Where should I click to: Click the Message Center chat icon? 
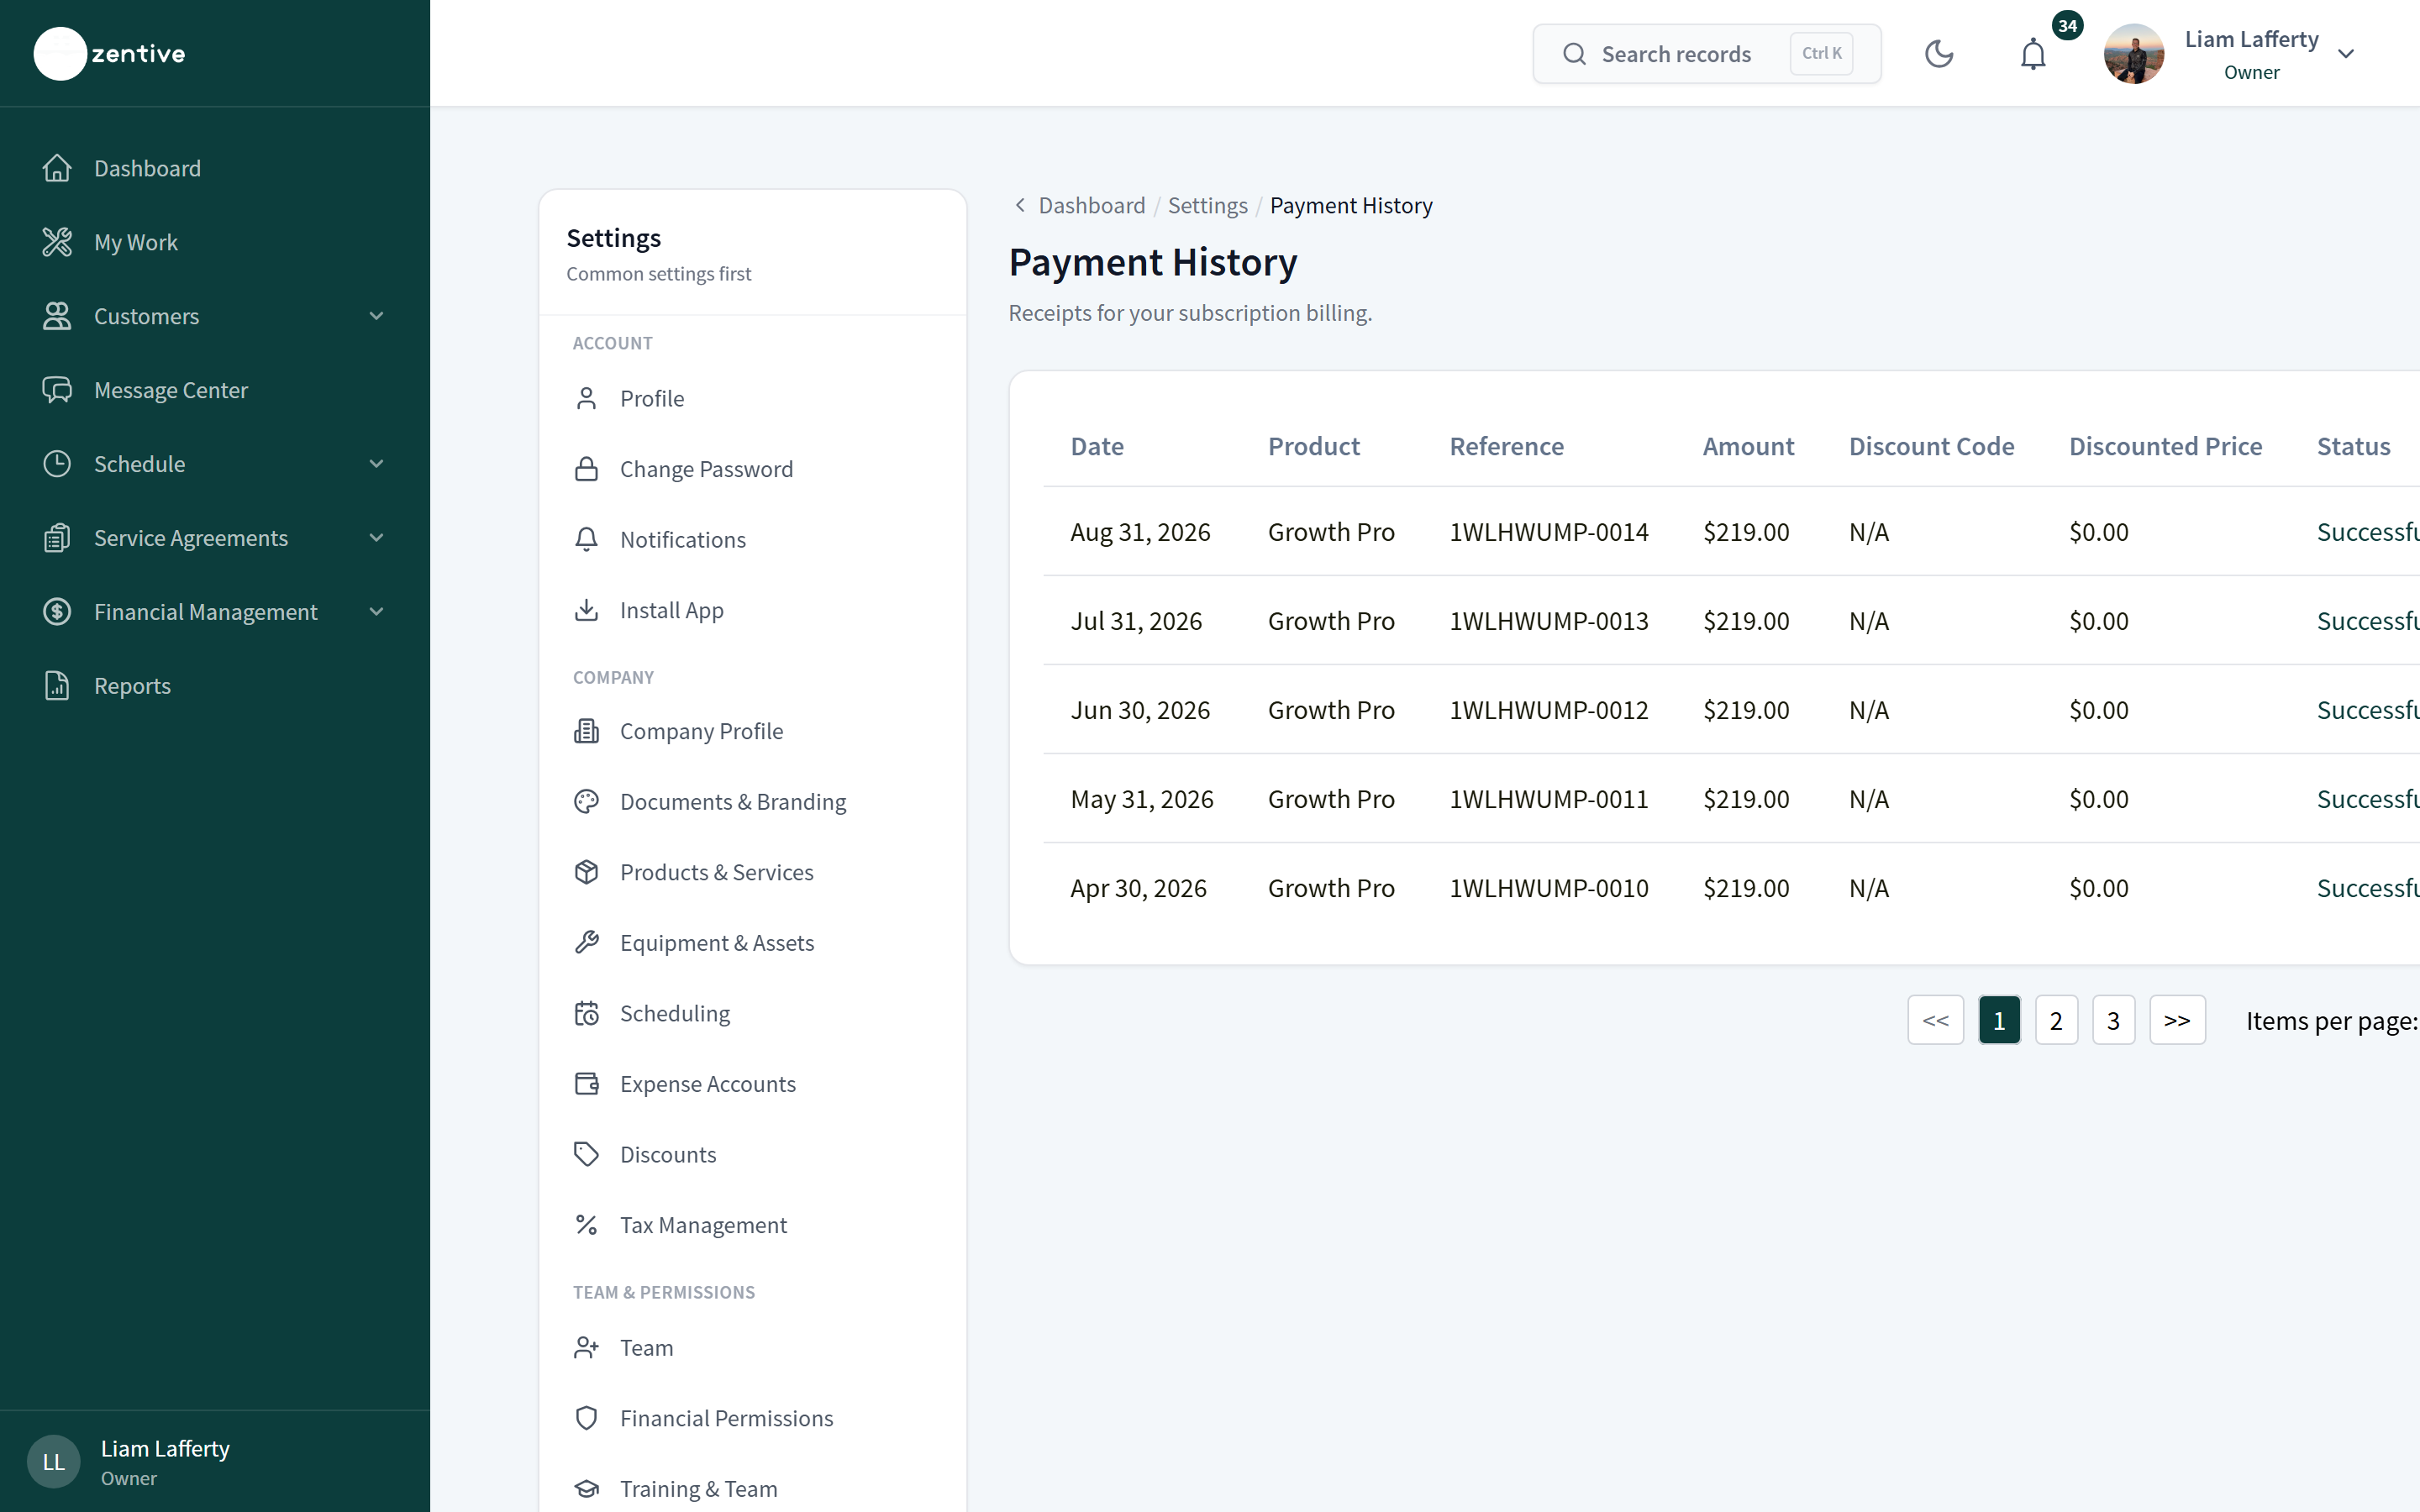57,390
